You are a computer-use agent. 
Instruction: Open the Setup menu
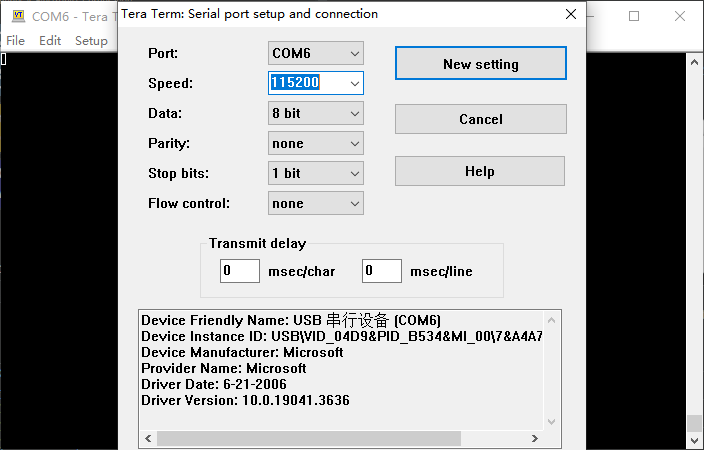pyautogui.click(x=91, y=41)
